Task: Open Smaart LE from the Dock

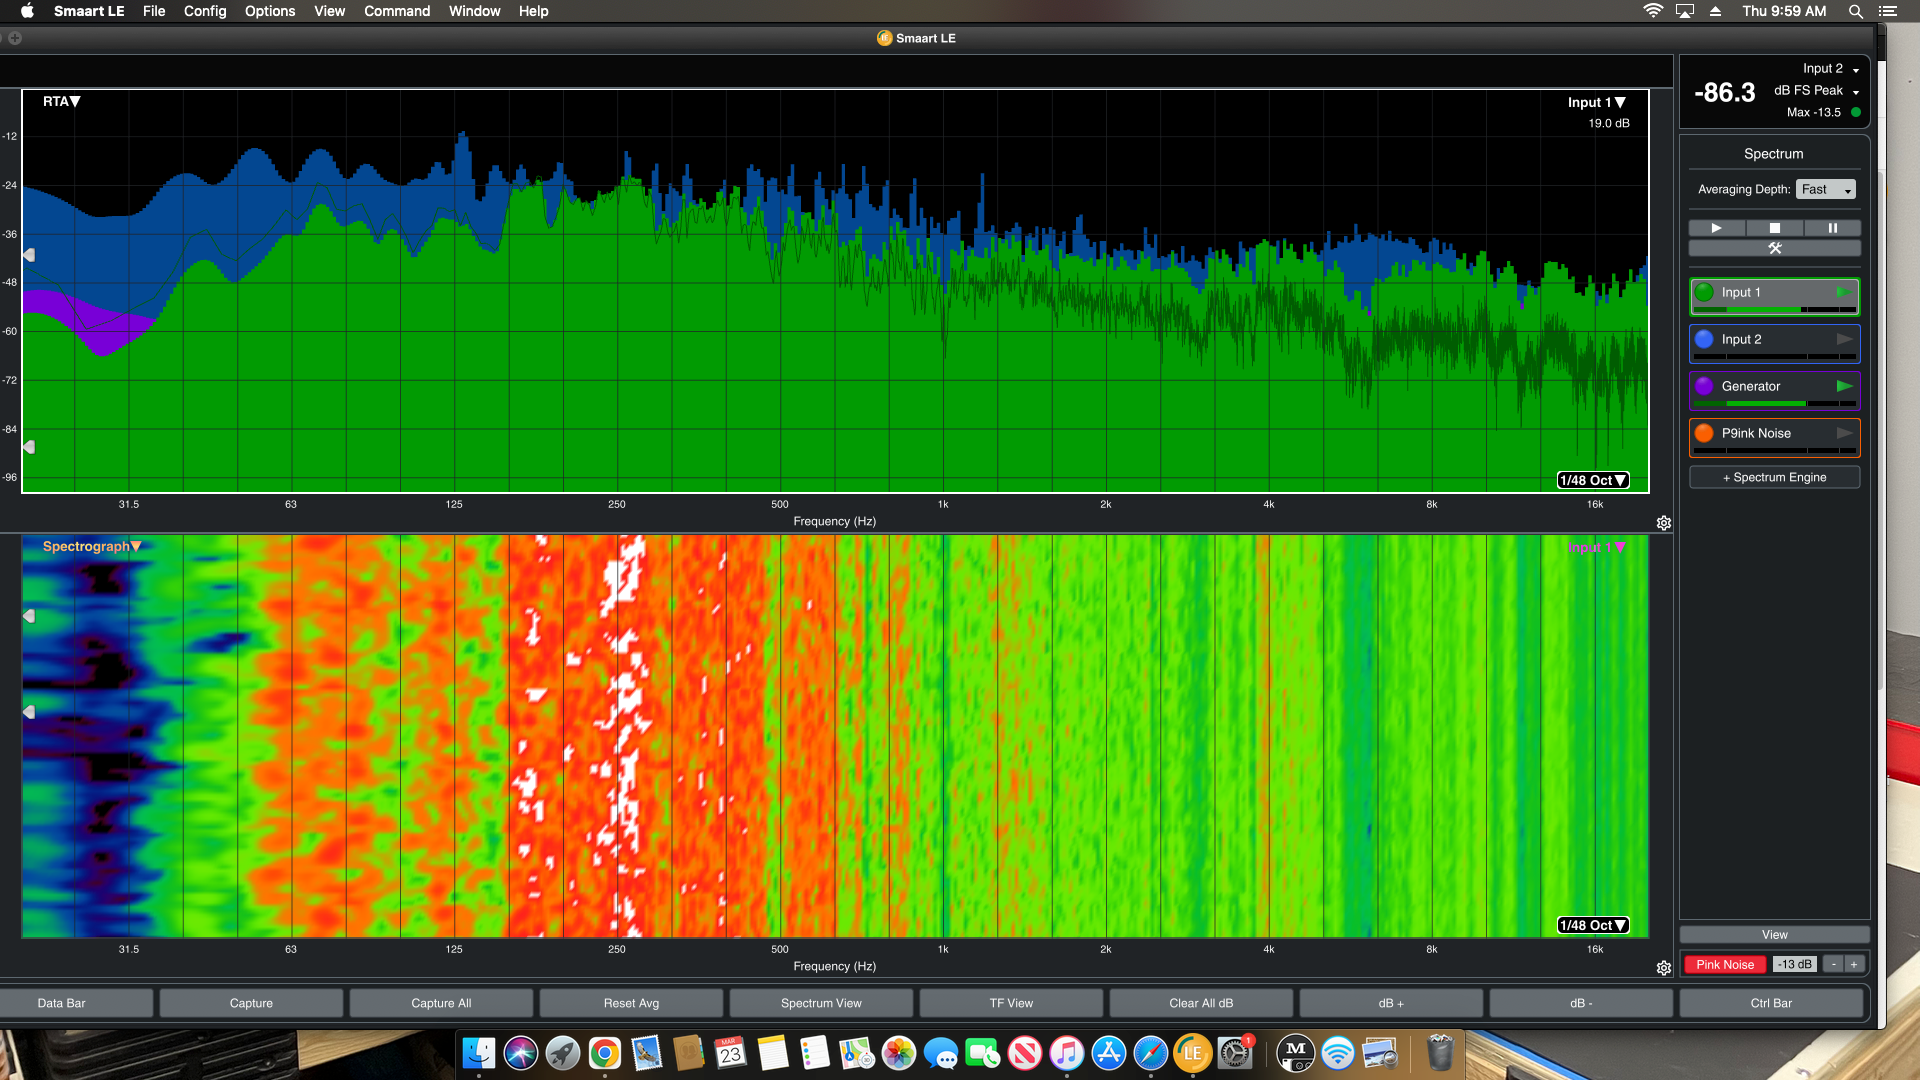Action: [x=1192, y=1053]
